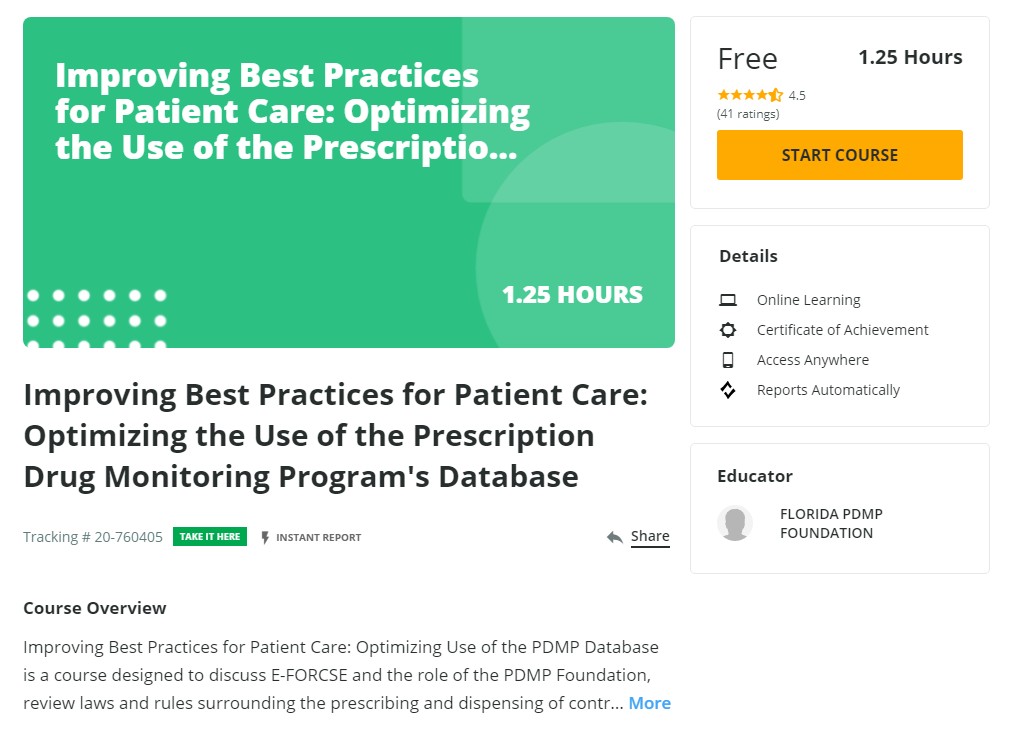Open the Share link
This screenshot has width=1011, height=734.
pyautogui.click(x=650, y=537)
